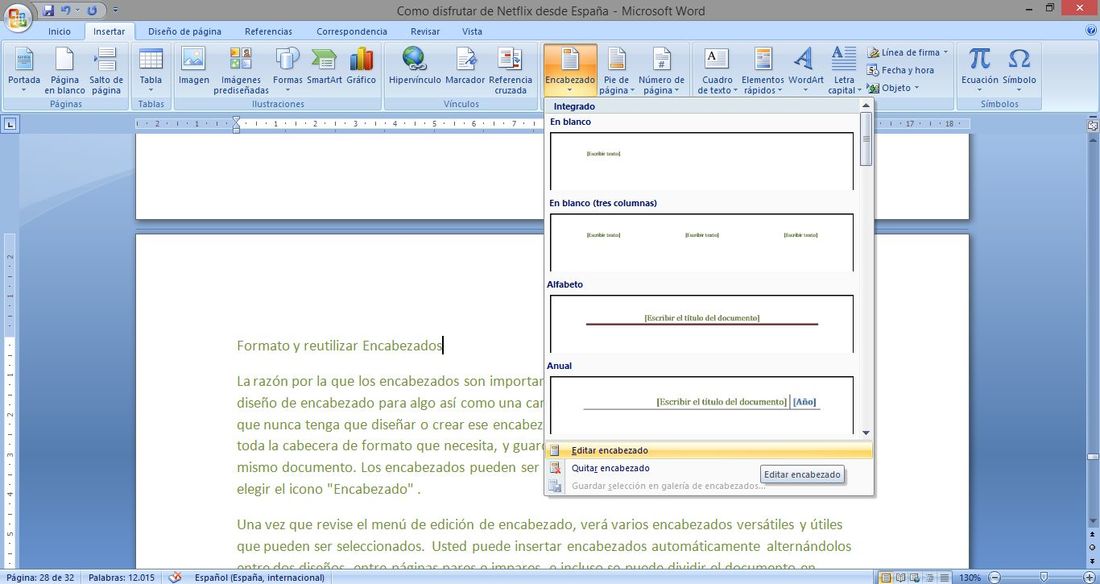Open the Office button menu

coord(17,16)
